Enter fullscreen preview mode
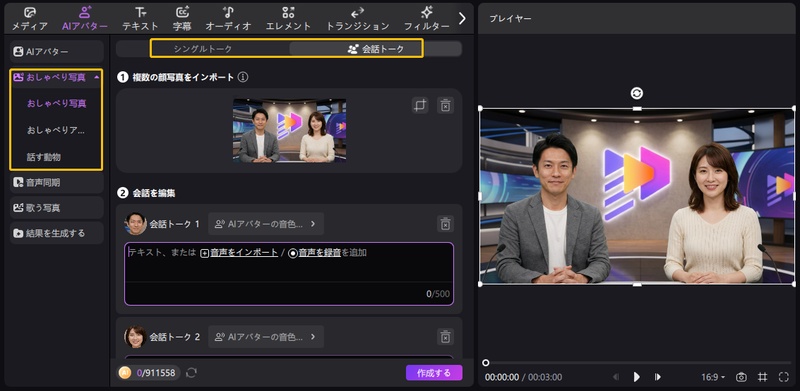 pos(784,377)
